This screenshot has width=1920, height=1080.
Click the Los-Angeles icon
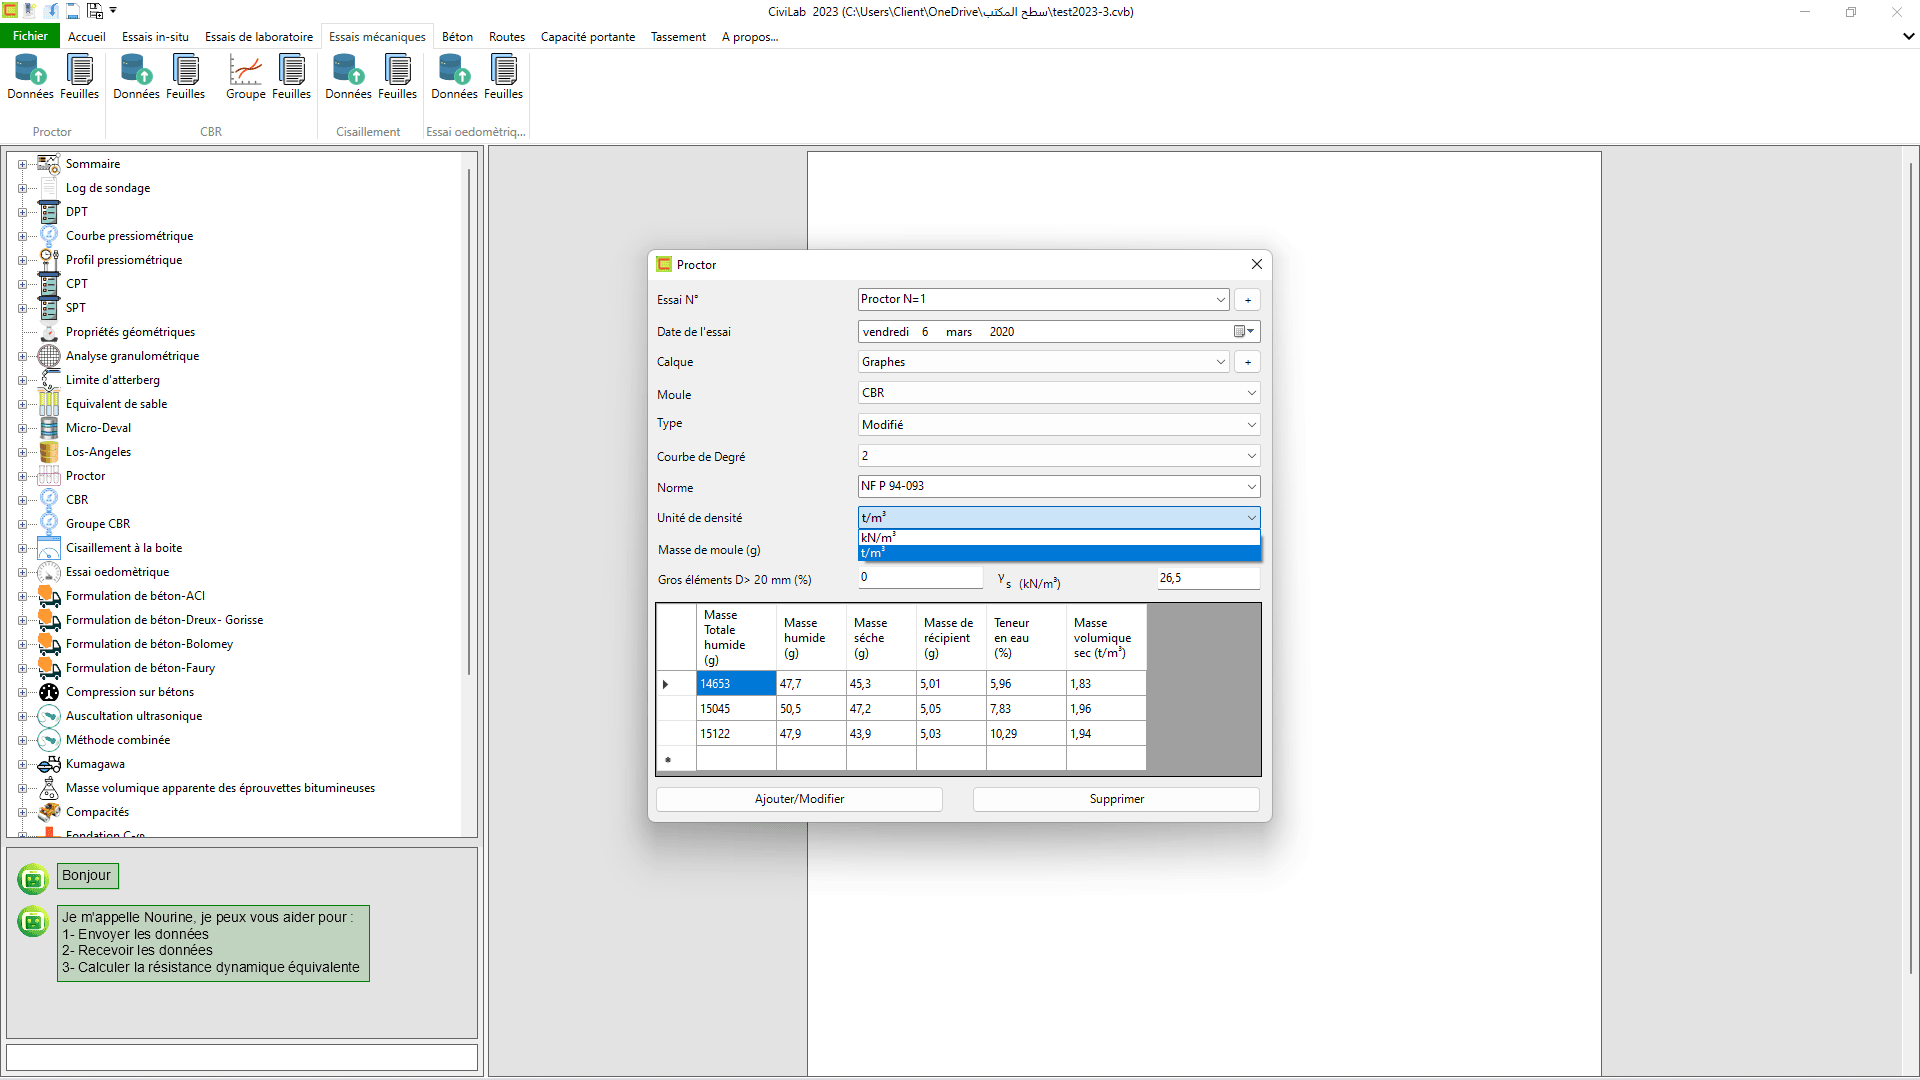[49, 452]
